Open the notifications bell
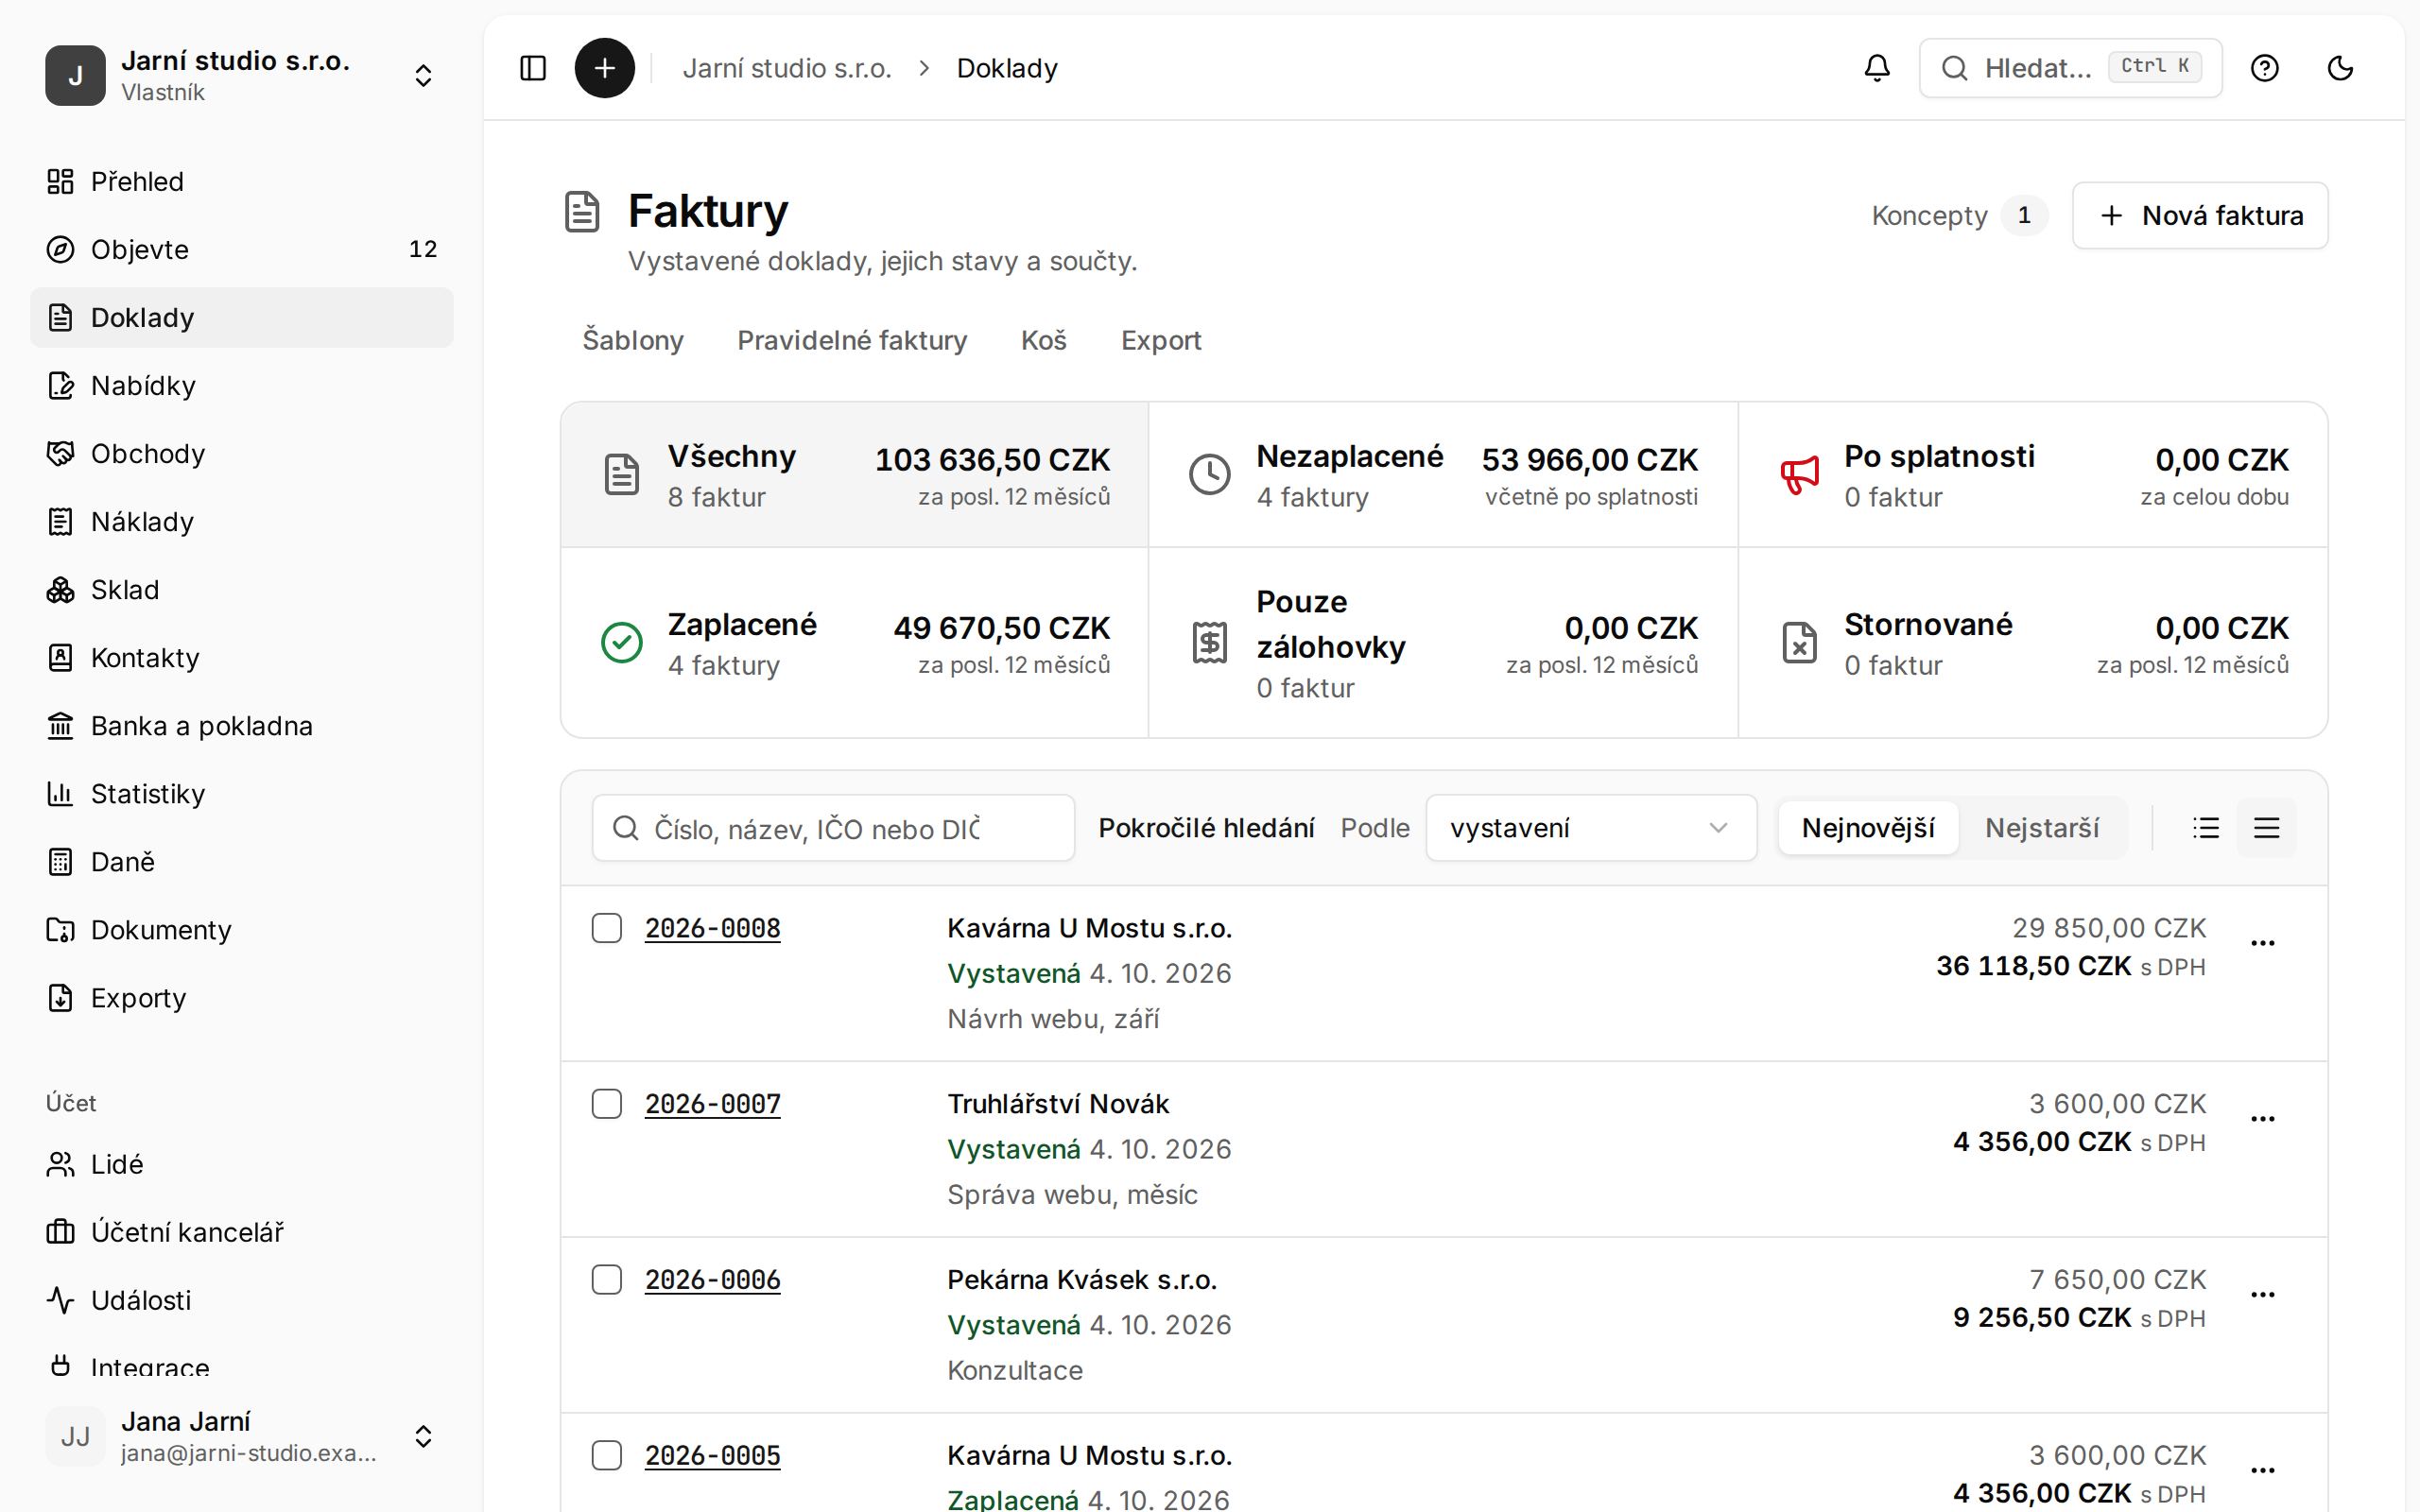 tap(1877, 68)
